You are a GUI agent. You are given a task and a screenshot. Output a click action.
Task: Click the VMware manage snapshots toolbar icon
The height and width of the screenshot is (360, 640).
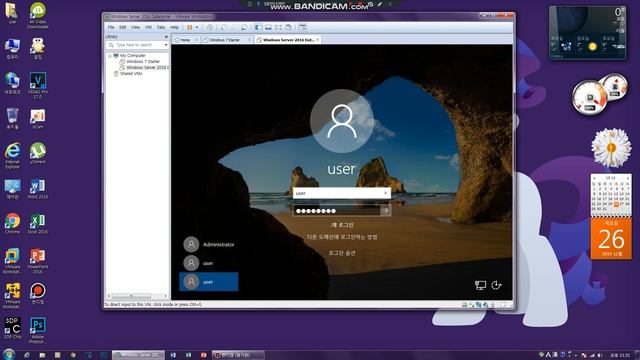(244, 27)
